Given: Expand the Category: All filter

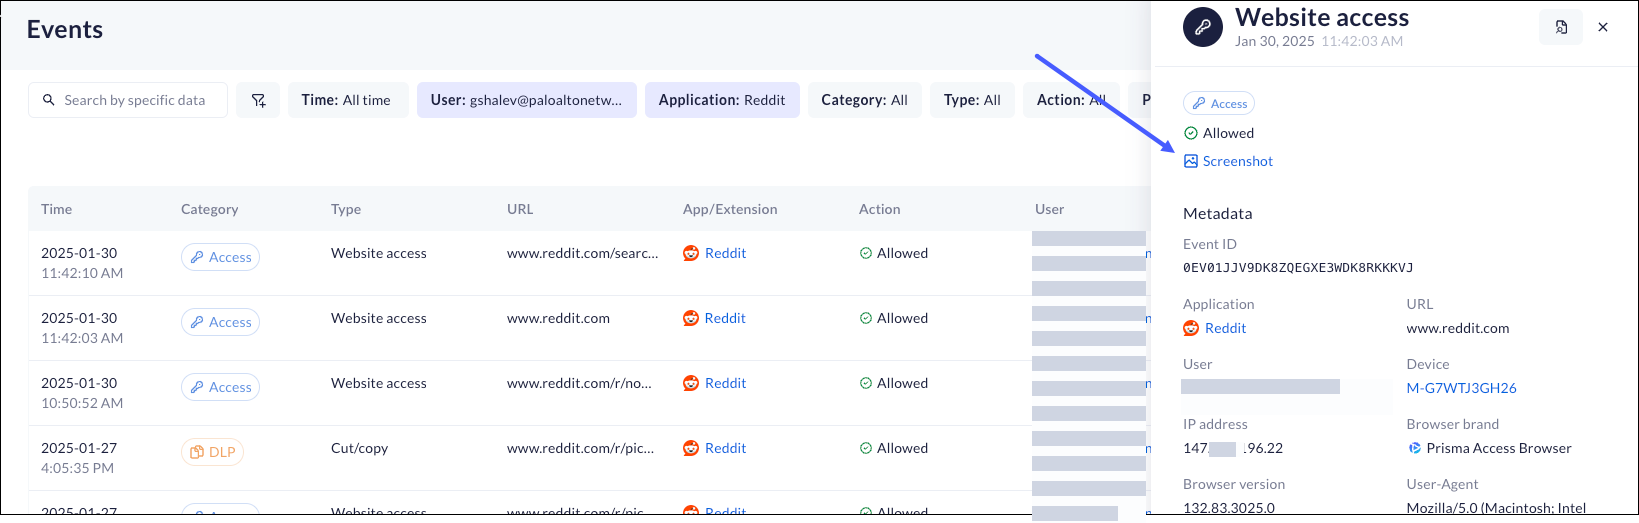Looking at the screenshot, I should click(864, 100).
